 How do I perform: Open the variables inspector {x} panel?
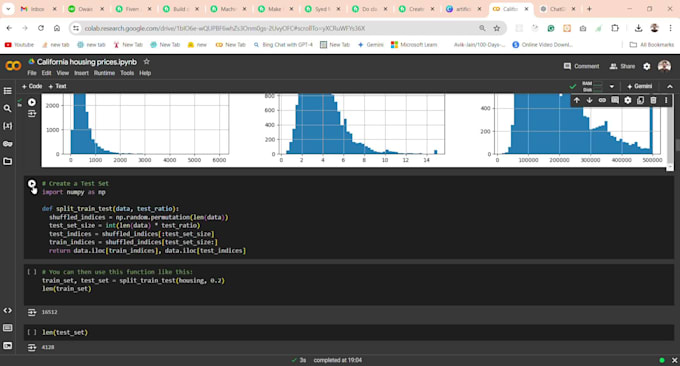coord(7,126)
